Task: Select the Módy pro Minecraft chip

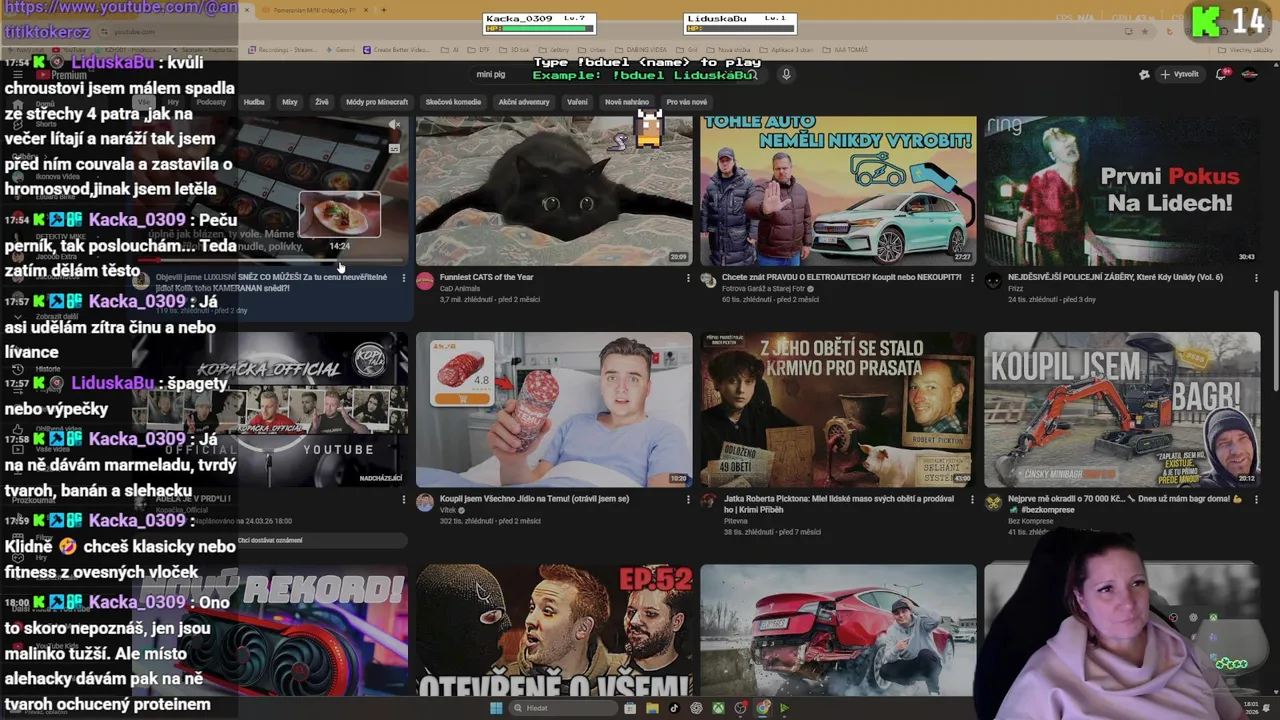Action: tap(377, 102)
